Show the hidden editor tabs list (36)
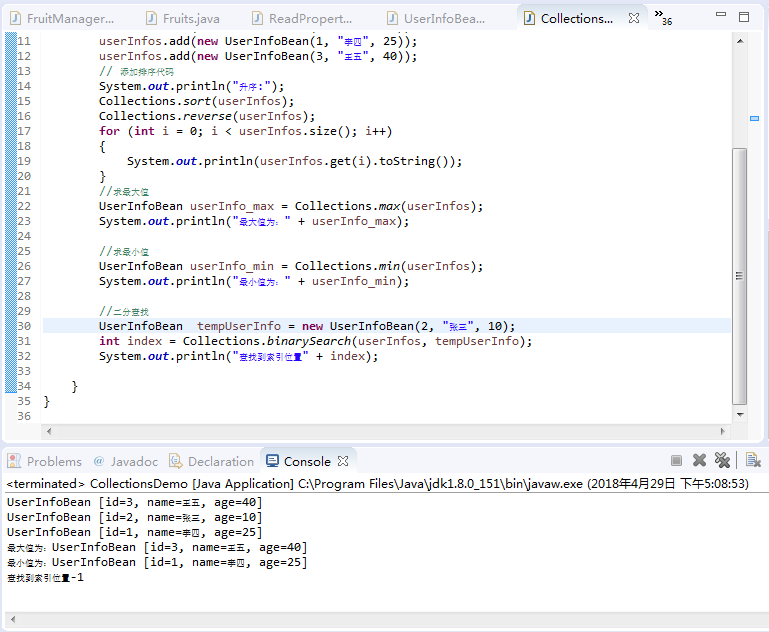769x632 pixels. [663, 17]
